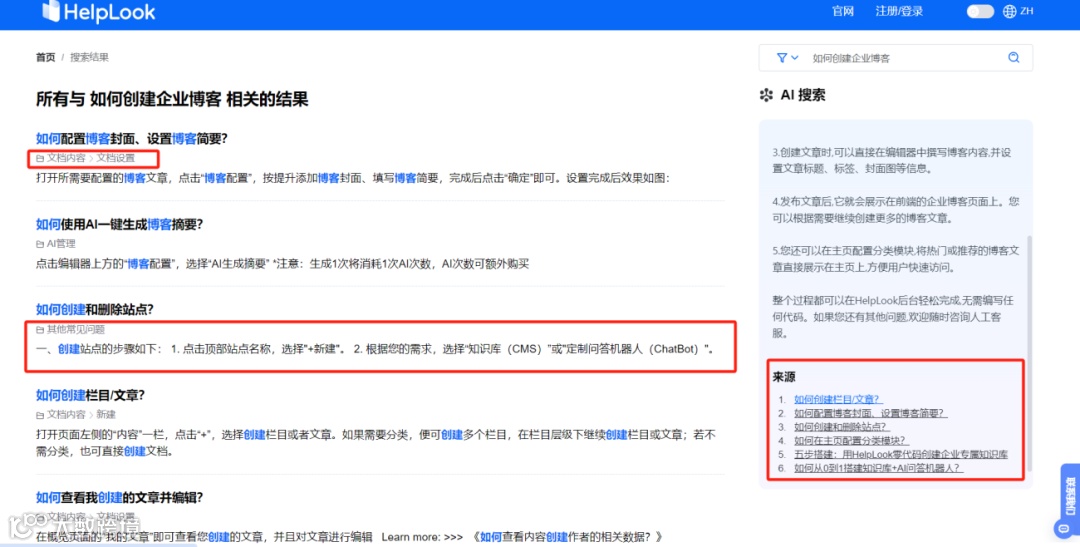The height and width of the screenshot is (547, 1080).
Task: Click the snippet starting 打开页面左侧的
Action: click(376, 443)
